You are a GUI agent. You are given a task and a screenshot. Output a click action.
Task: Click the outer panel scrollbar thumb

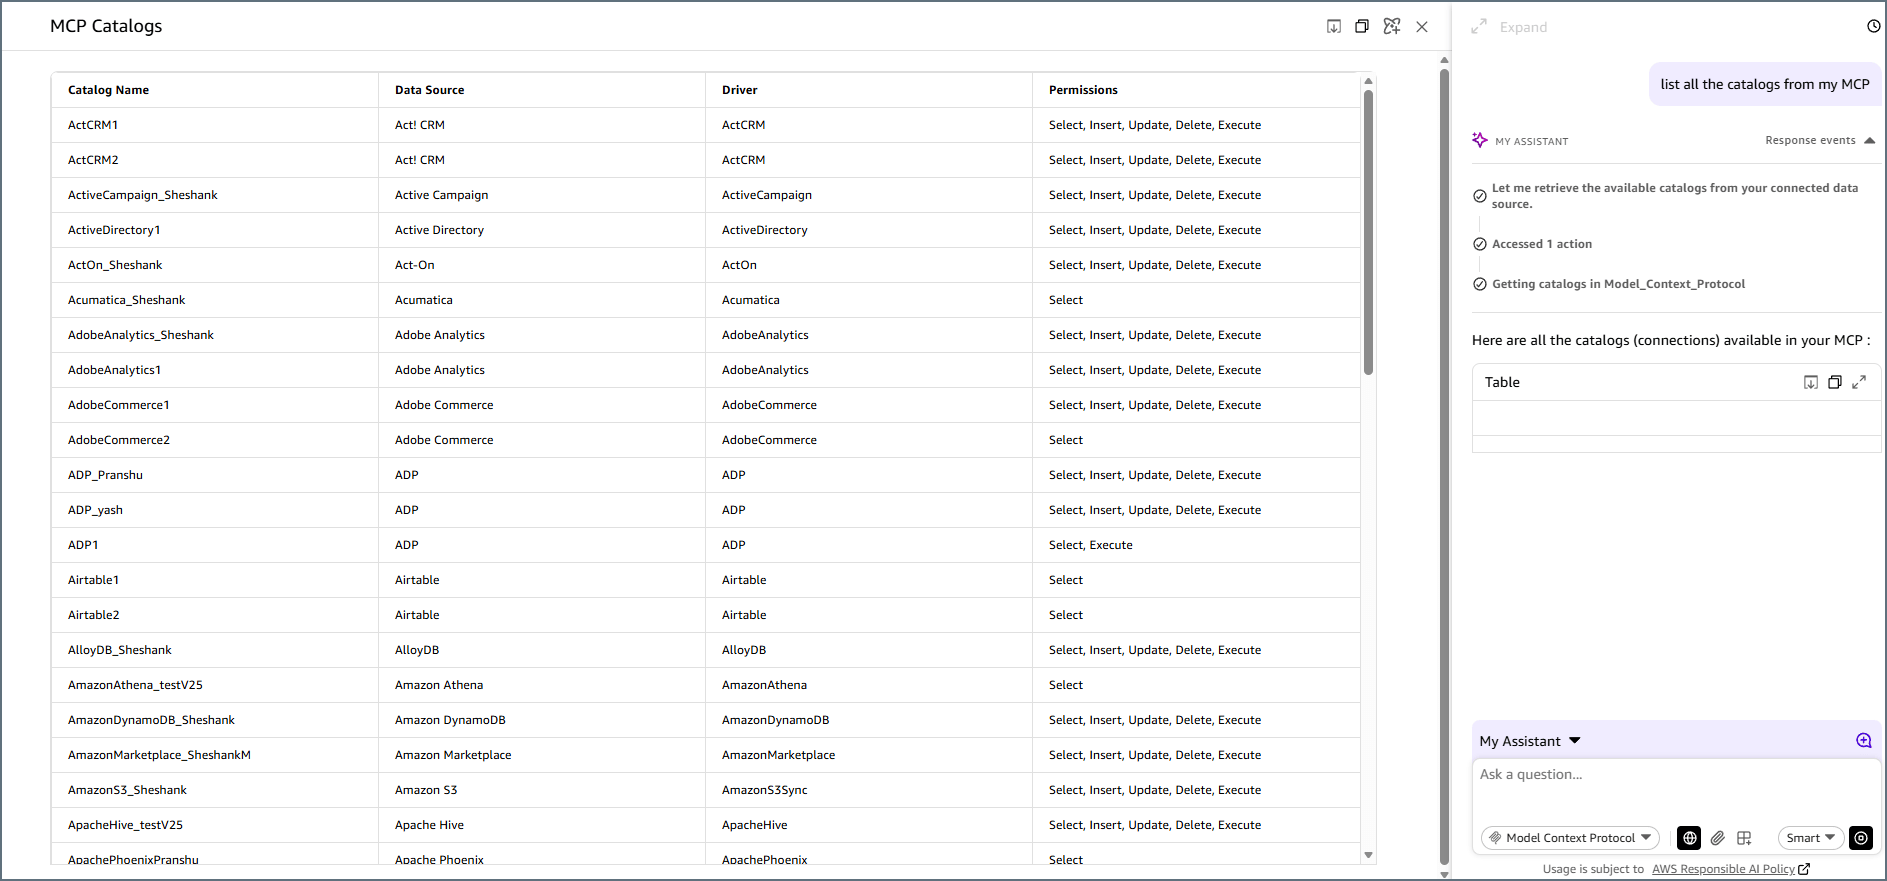tap(1444, 465)
